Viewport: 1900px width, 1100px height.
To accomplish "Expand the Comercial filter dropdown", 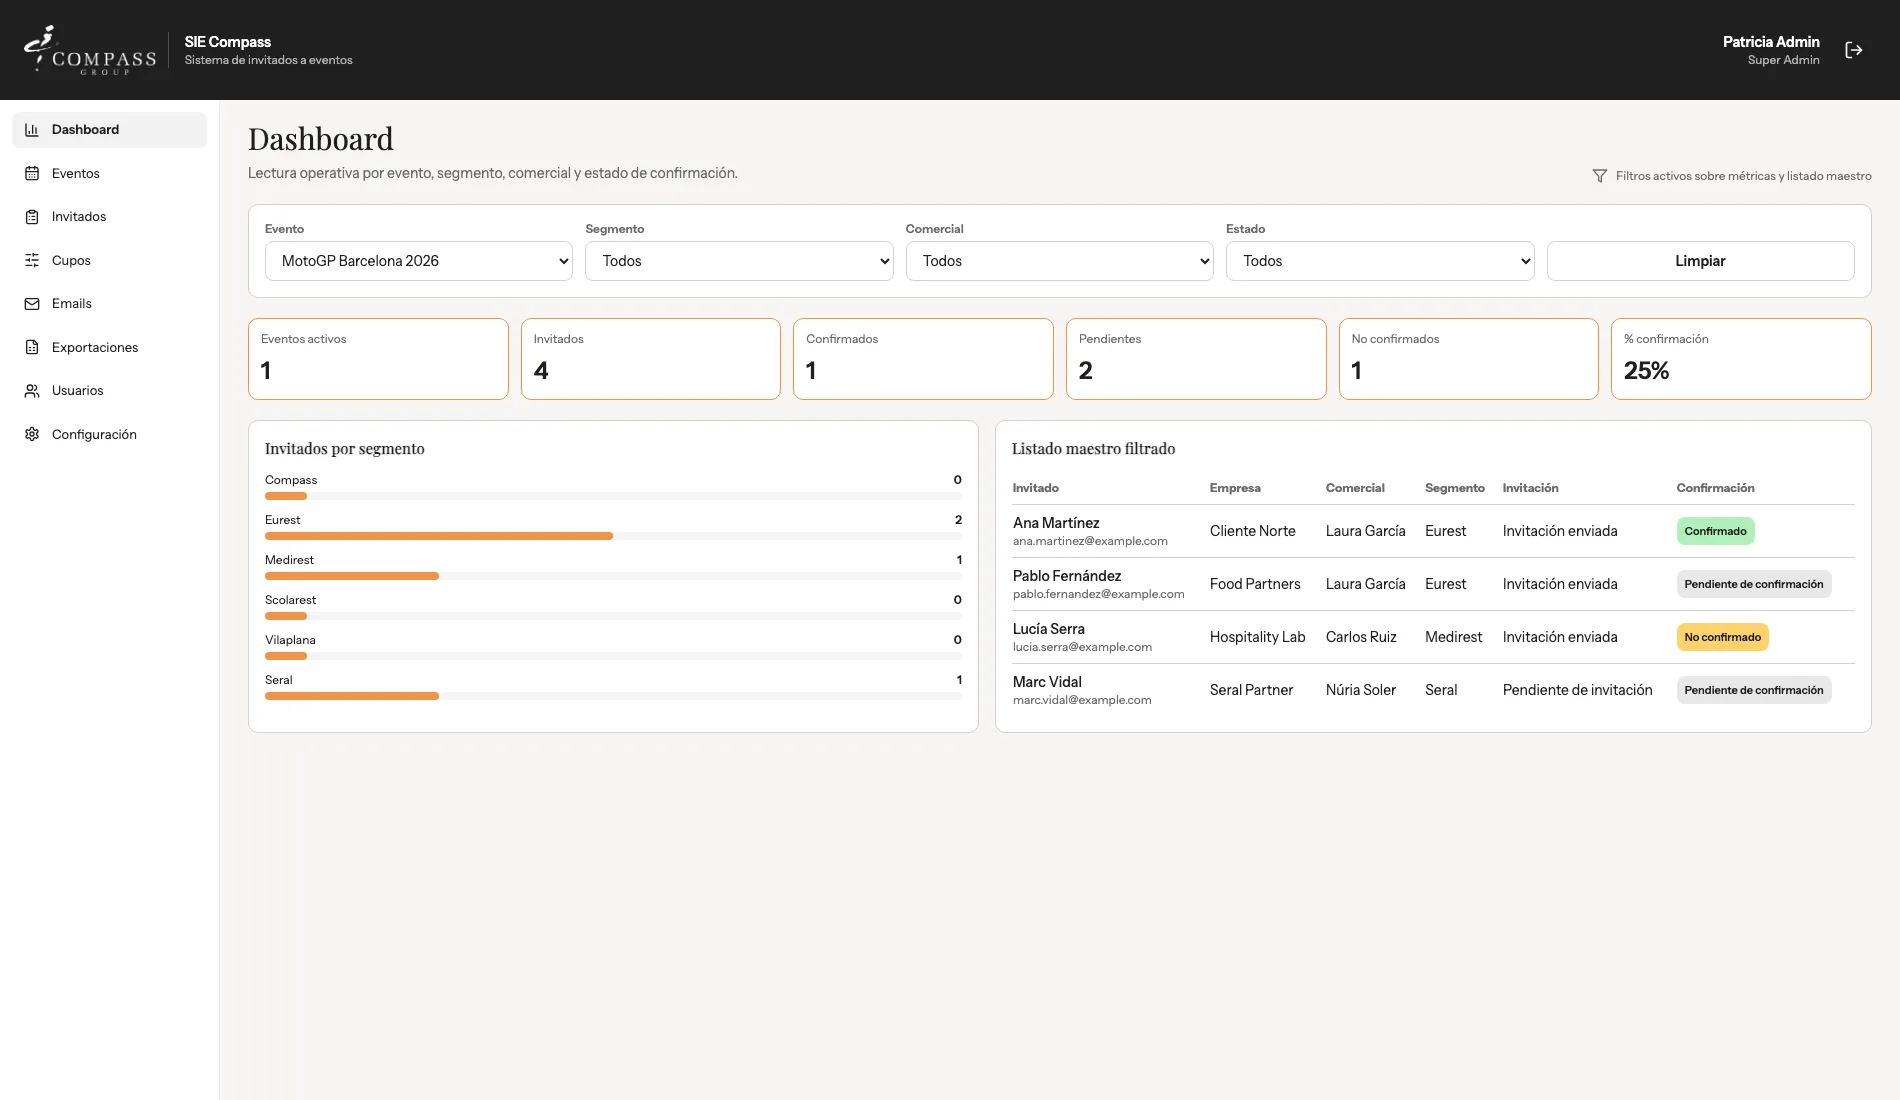I will click(1060, 261).
